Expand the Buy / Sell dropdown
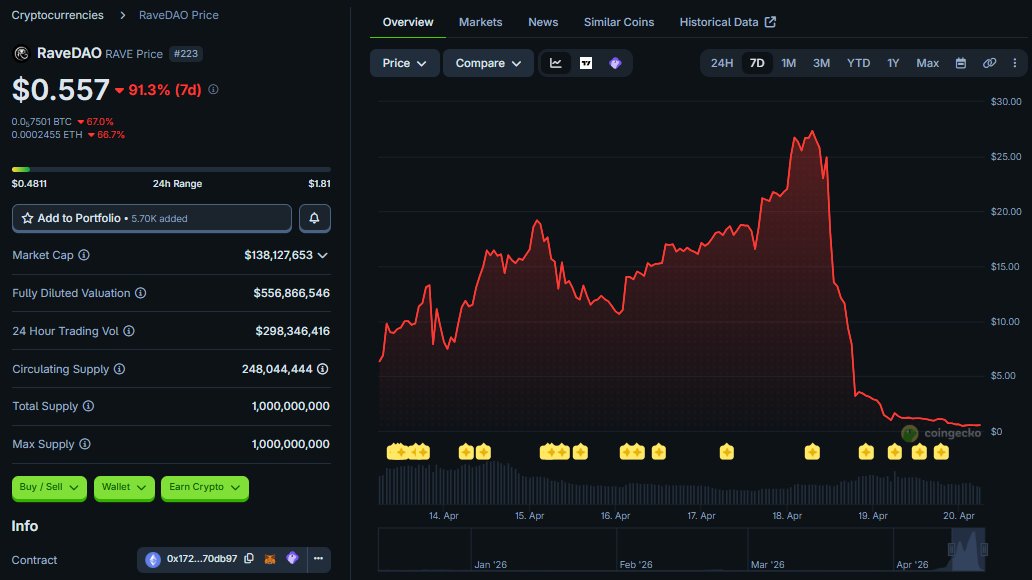The height and width of the screenshot is (580, 1032). click(48, 488)
